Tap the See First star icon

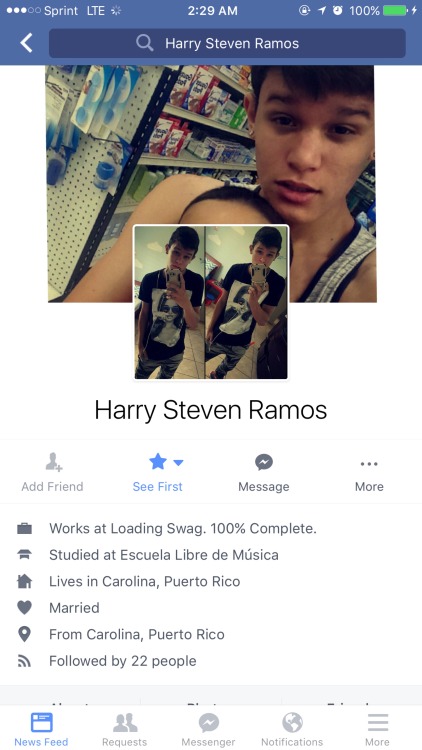[157, 462]
